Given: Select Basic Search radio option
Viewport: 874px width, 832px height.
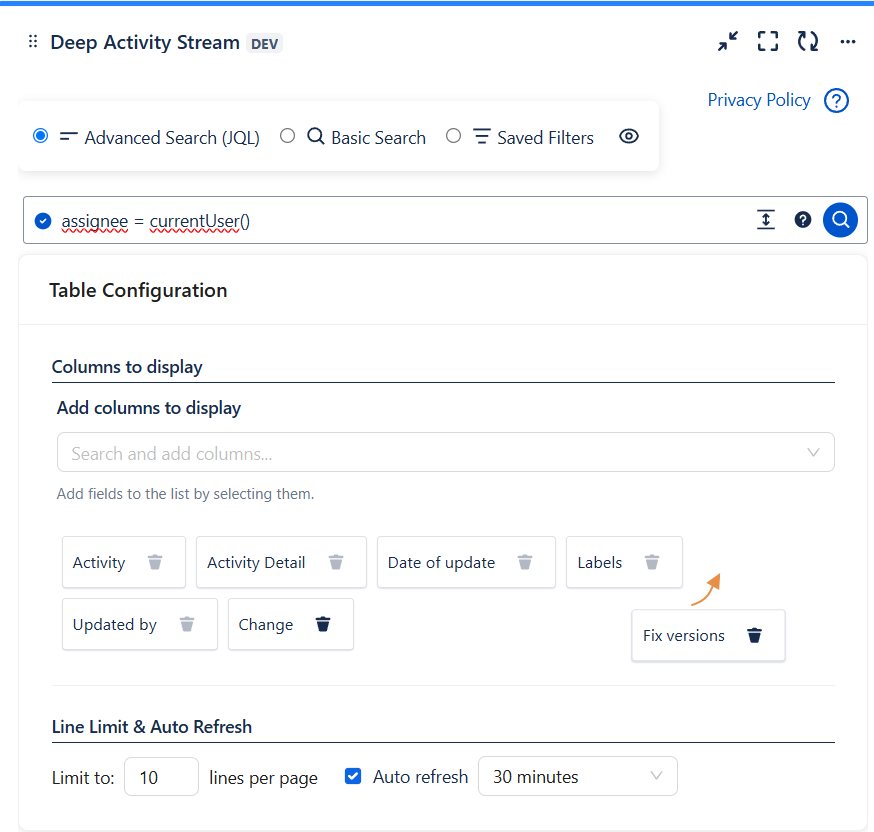Looking at the screenshot, I should coord(288,136).
